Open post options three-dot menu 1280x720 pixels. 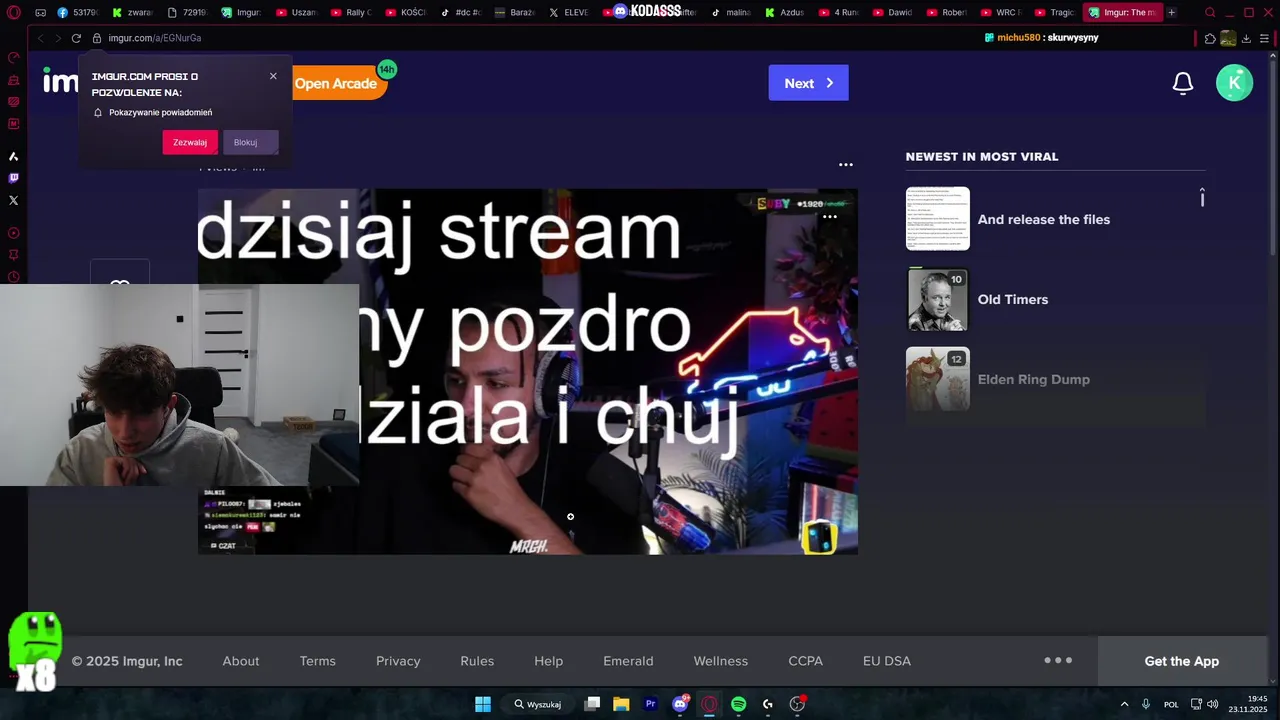(x=846, y=165)
